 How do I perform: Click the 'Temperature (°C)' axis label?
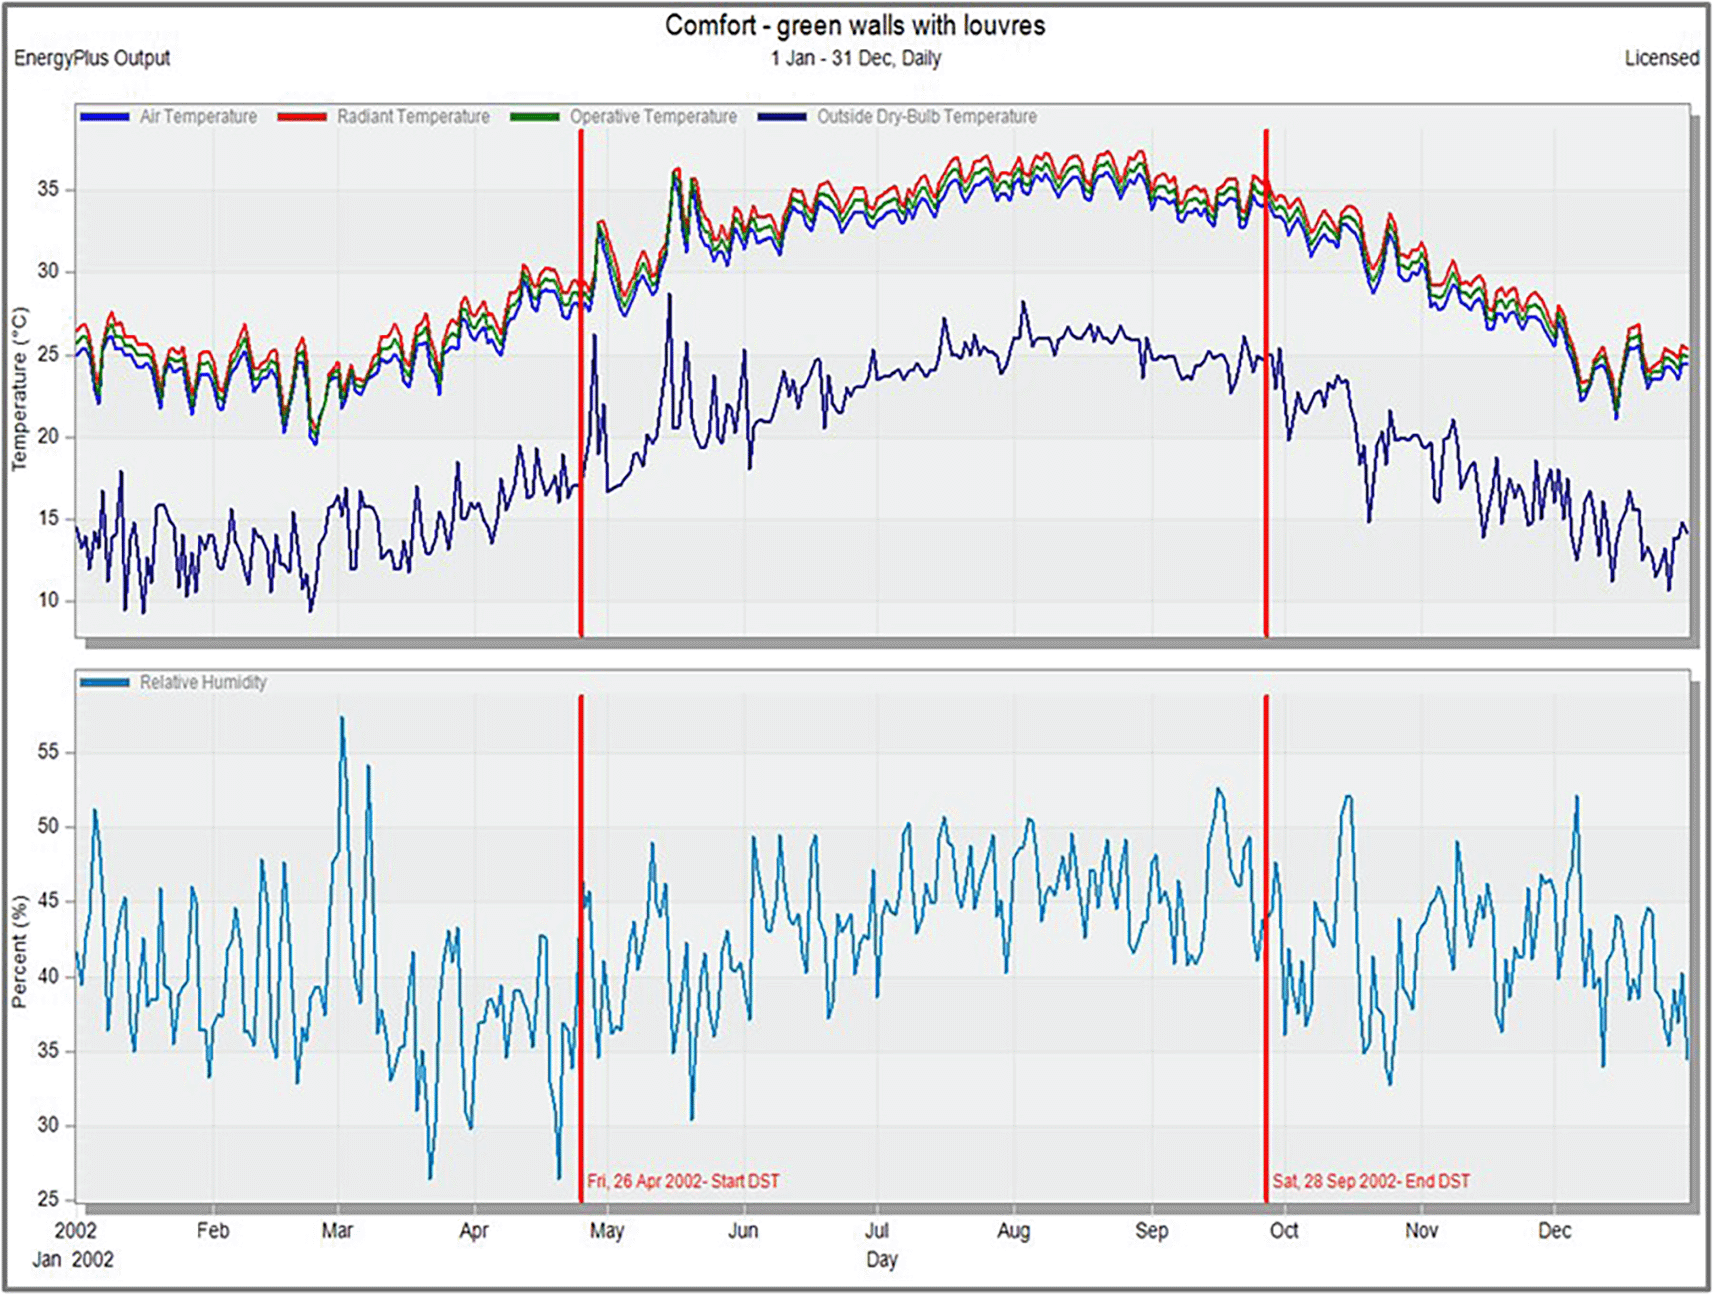[x=19, y=389]
